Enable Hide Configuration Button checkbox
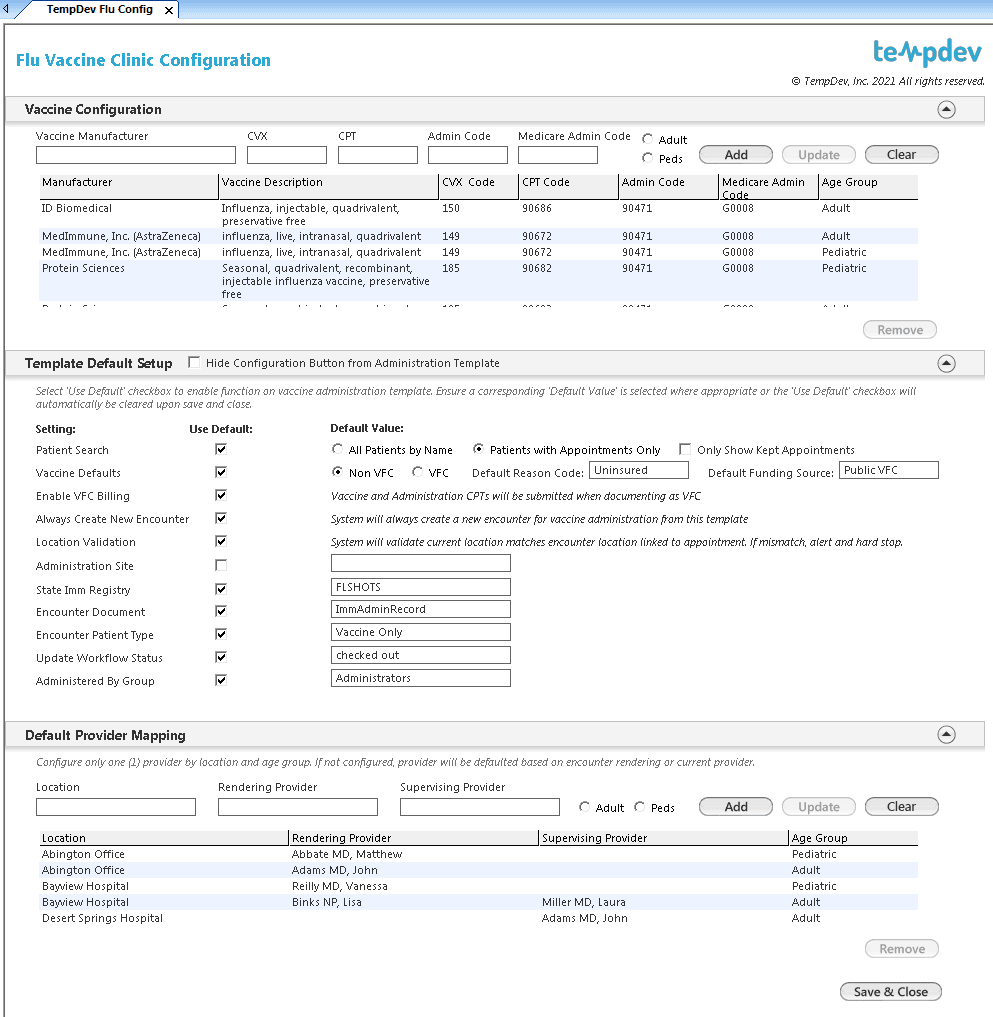Screen dimensions: 993x1017 194,363
